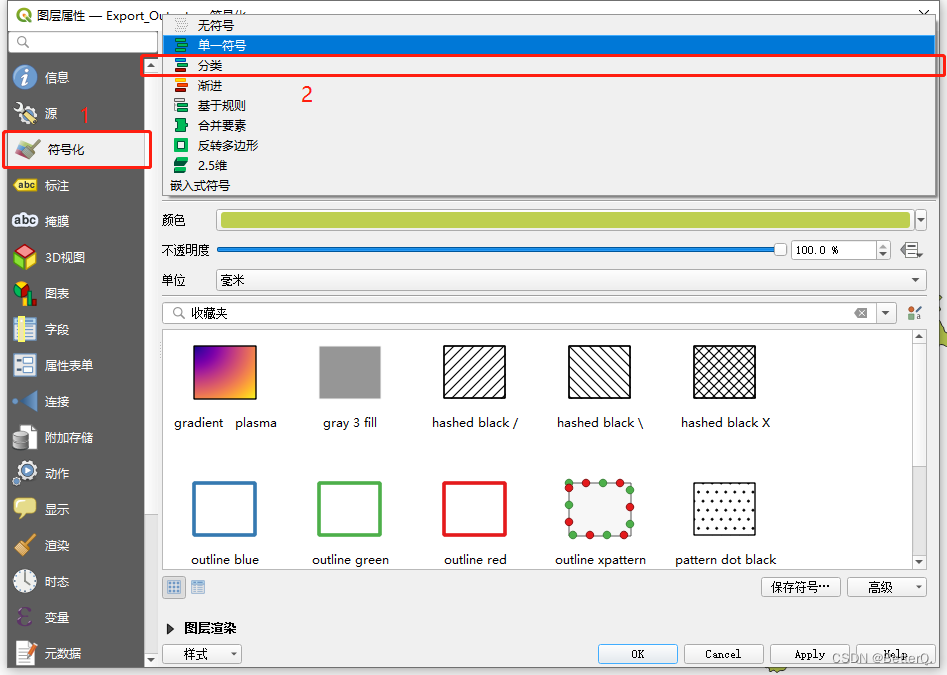Open the 显示 (Display) page

[x=75, y=510]
